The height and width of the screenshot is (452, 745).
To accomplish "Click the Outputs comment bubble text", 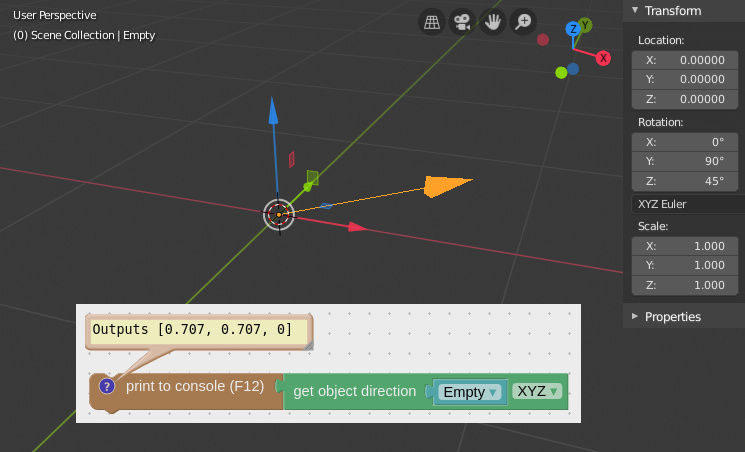I will 192,329.
